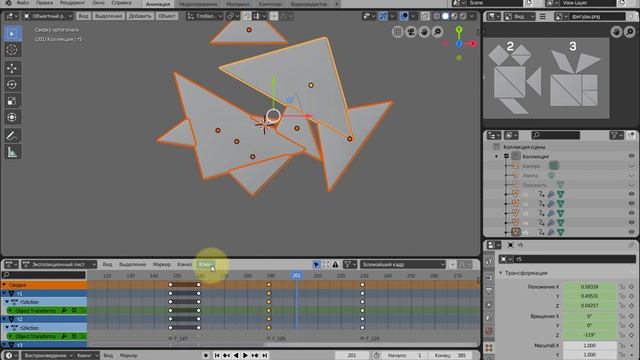
Task: Open the Объект menu in viewport header
Action: [167, 16]
